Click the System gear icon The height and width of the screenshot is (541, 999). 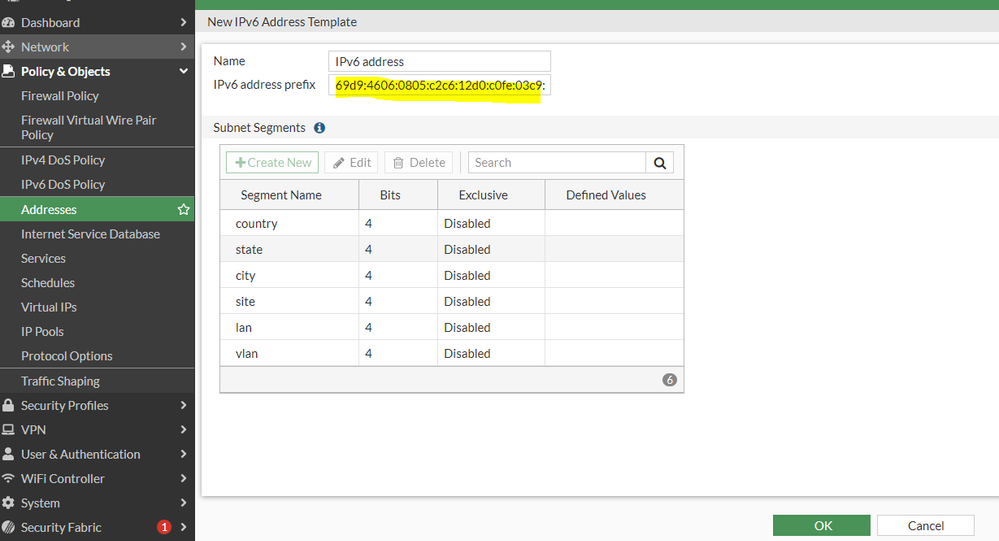tap(9, 503)
